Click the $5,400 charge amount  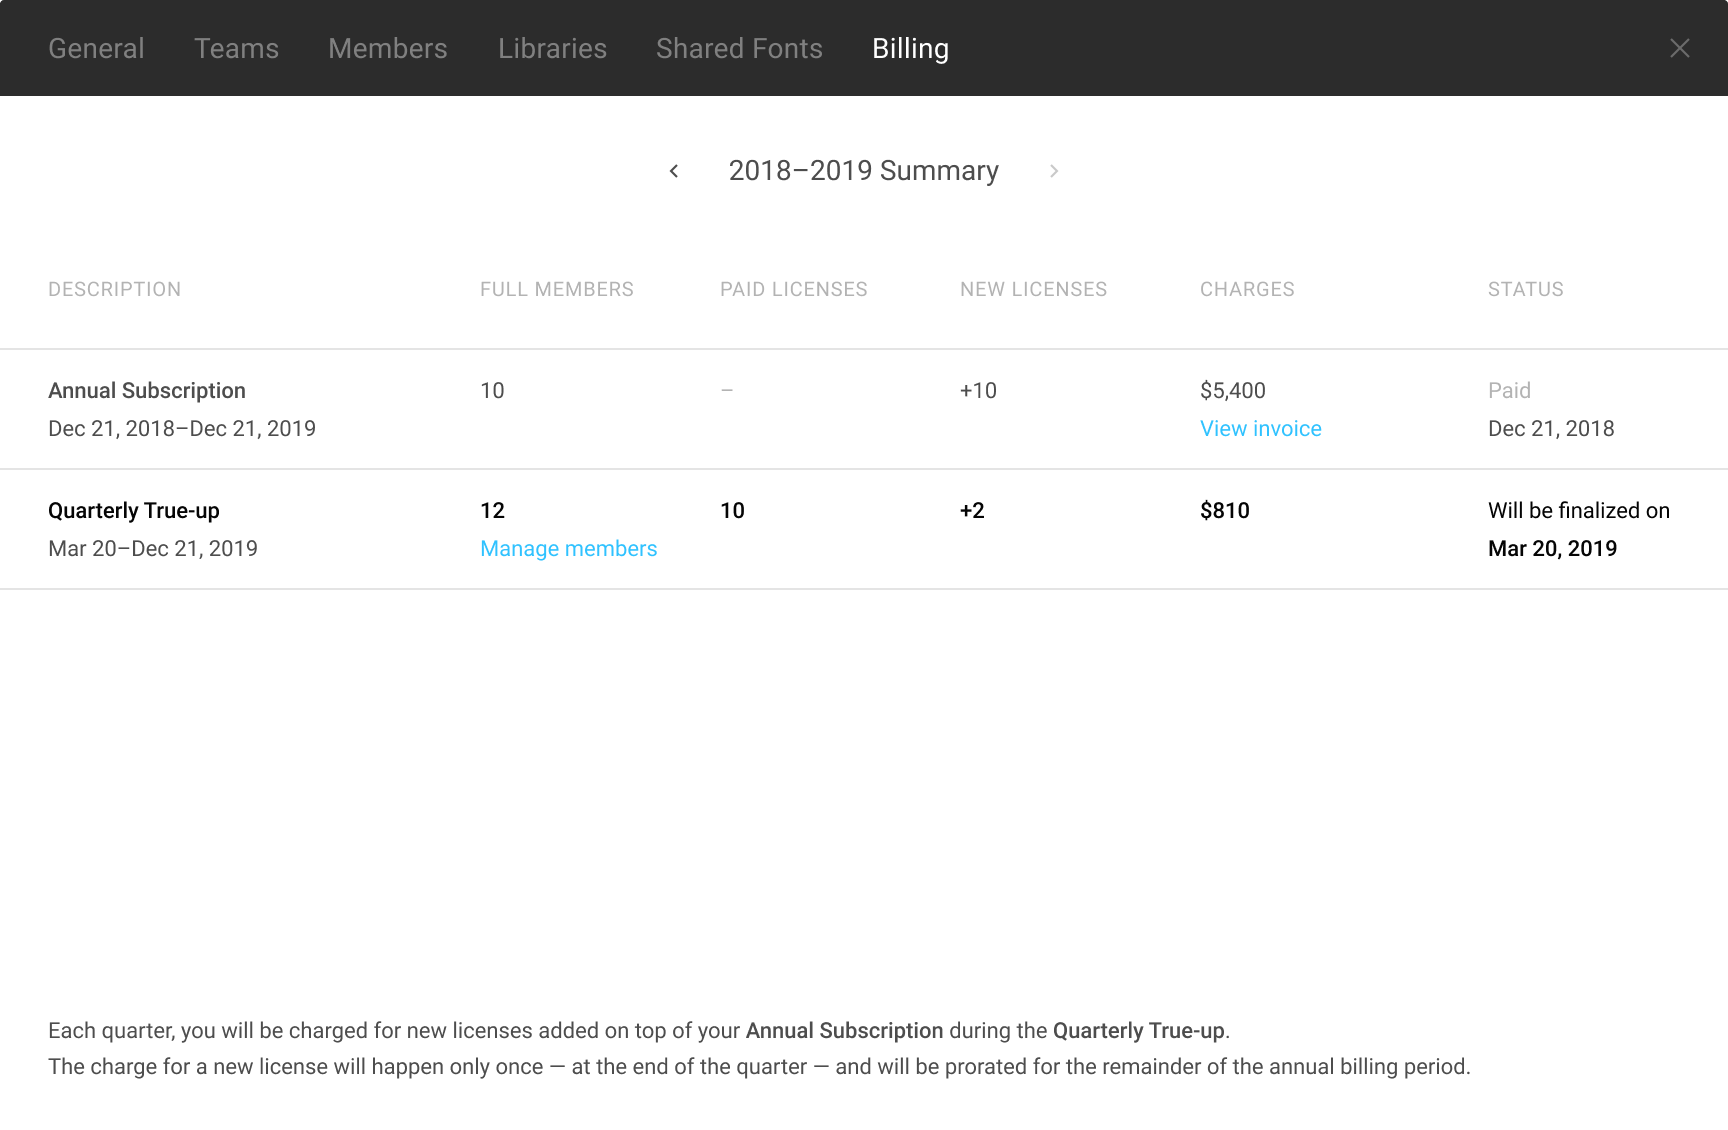[1233, 390]
